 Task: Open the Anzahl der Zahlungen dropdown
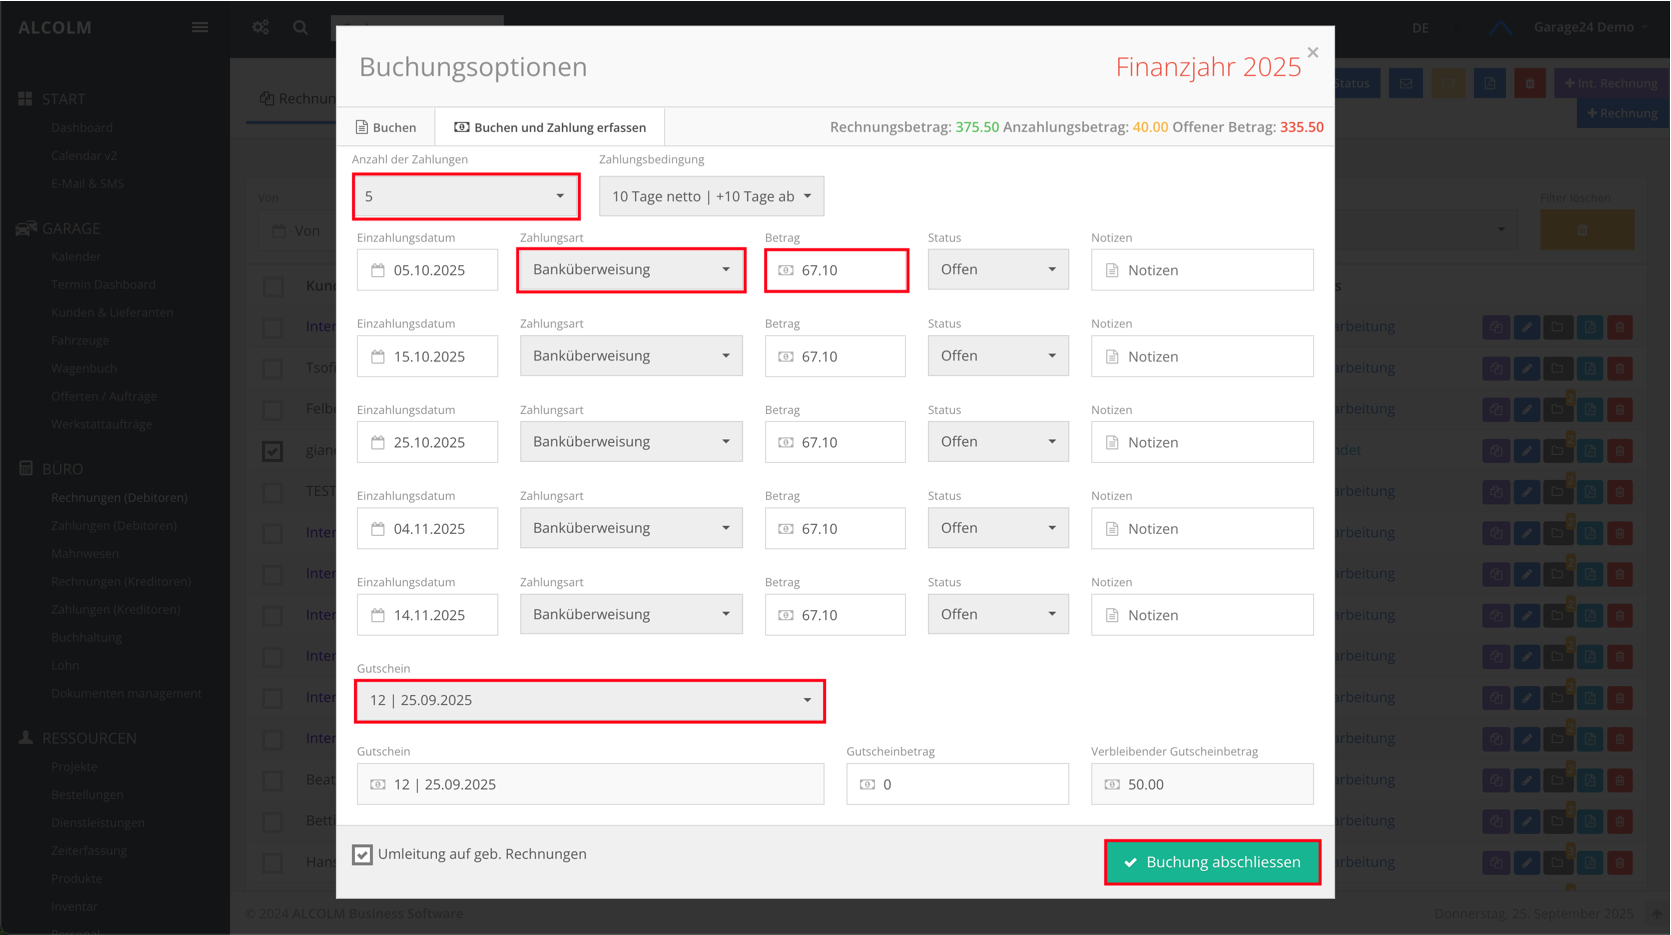[465, 196]
